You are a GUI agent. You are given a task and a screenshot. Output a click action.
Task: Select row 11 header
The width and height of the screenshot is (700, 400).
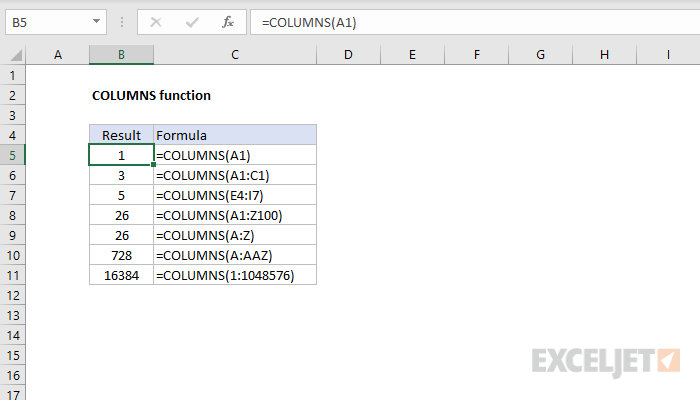pyautogui.click(x=13, y=275)
